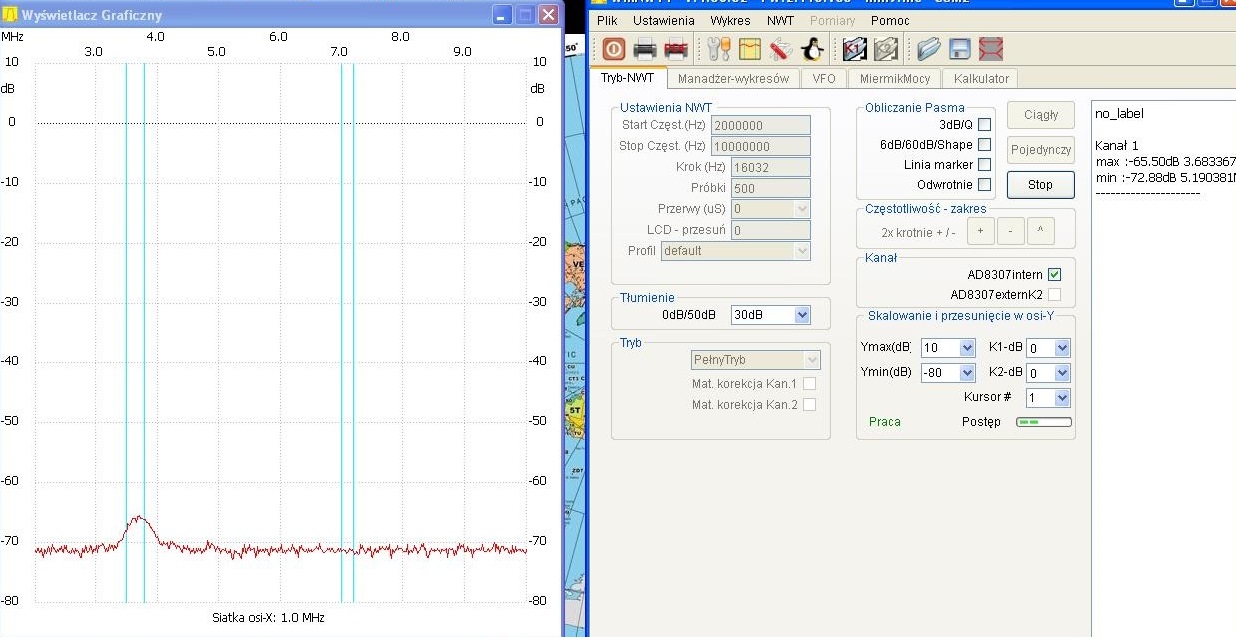The image size is (1236, 644).
Task: Click the red power/exit toolbar icon
Action: click(x=614, y=49)
